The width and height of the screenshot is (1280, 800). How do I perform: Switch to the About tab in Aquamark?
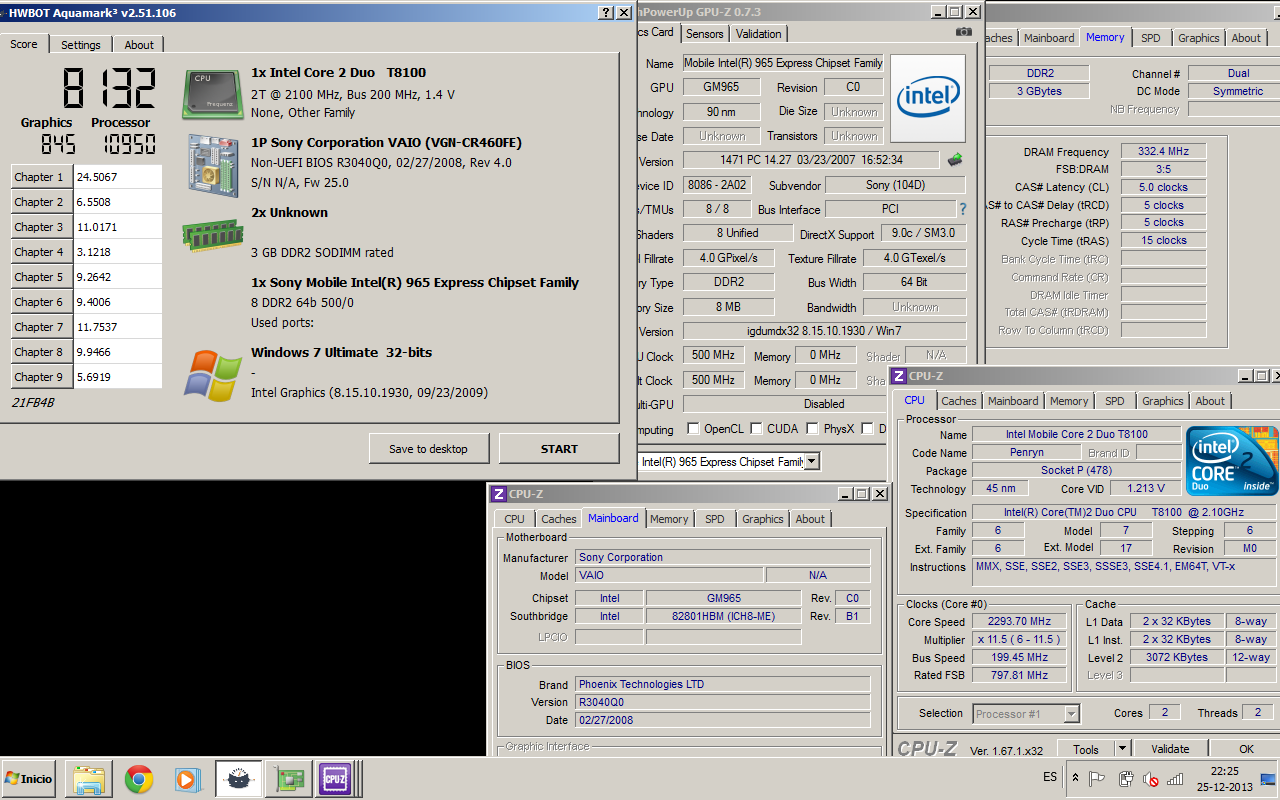139,45
